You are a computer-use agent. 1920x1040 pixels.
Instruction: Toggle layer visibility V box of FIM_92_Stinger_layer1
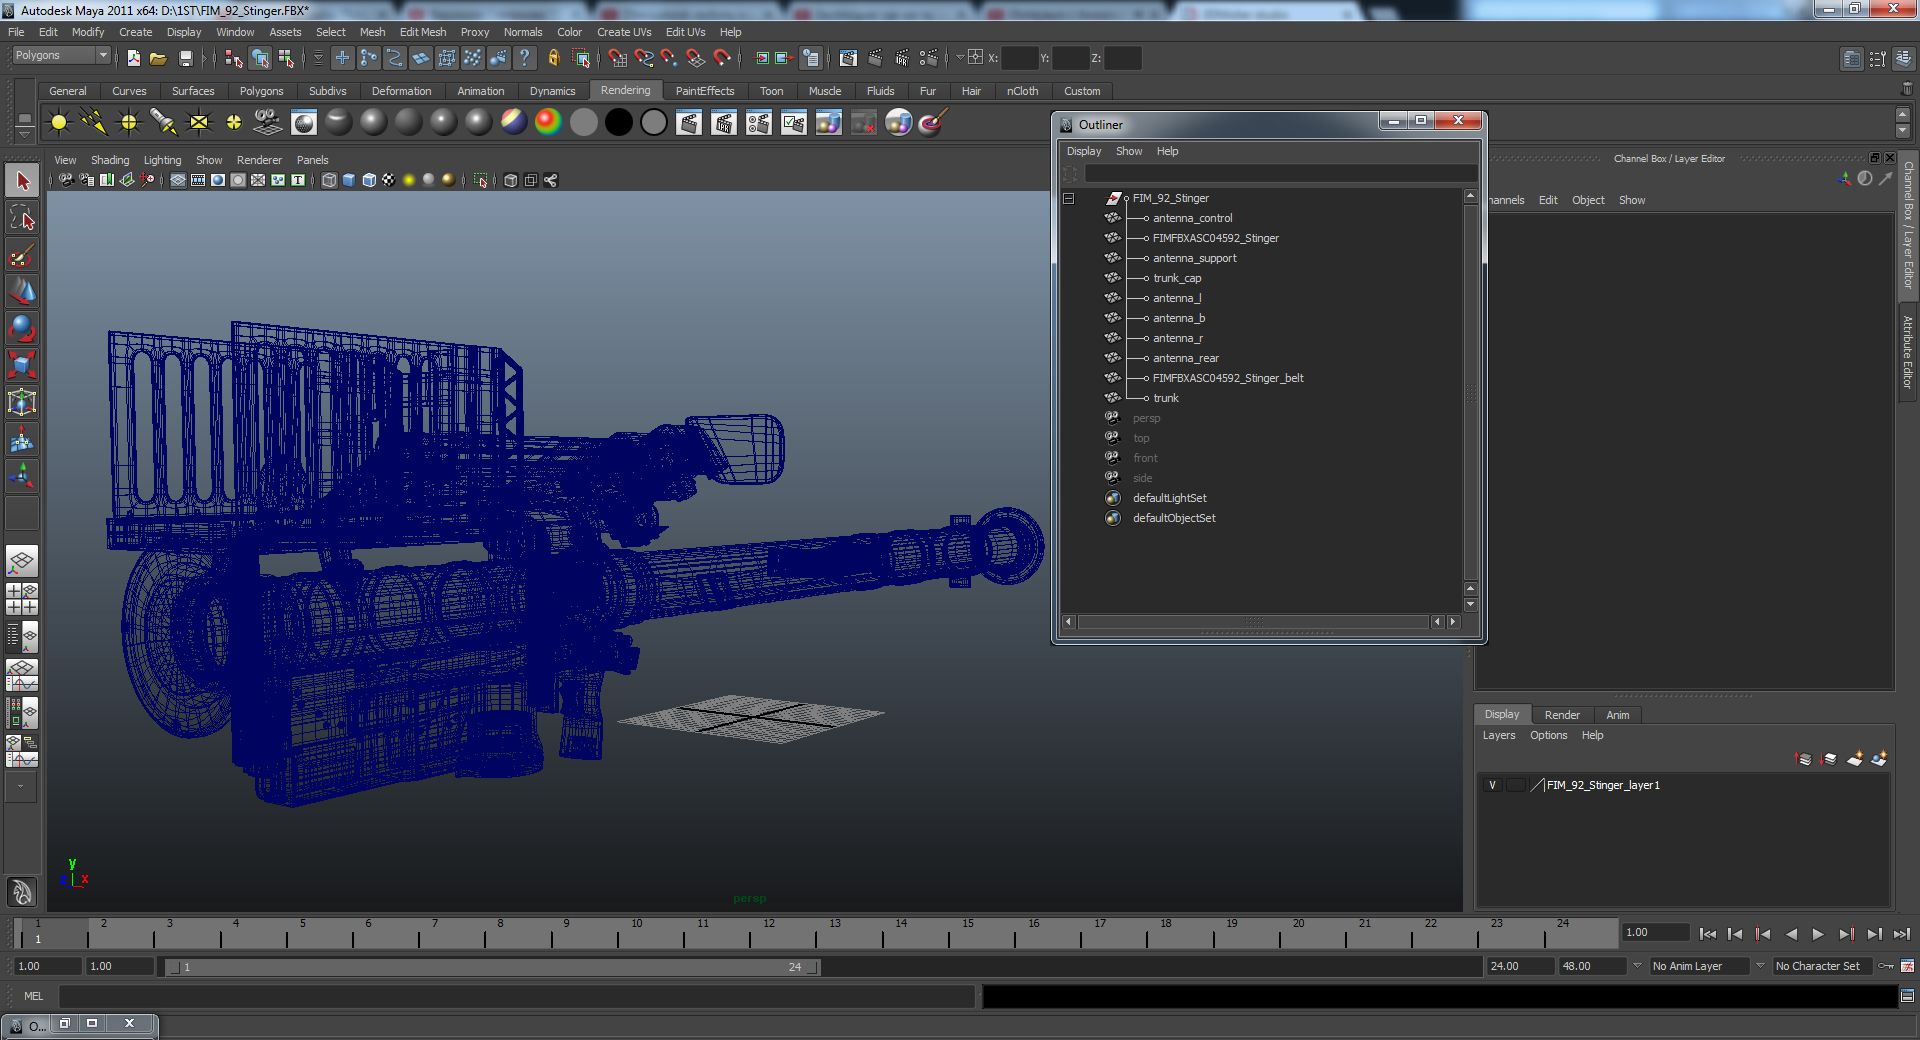[1492, 785]
